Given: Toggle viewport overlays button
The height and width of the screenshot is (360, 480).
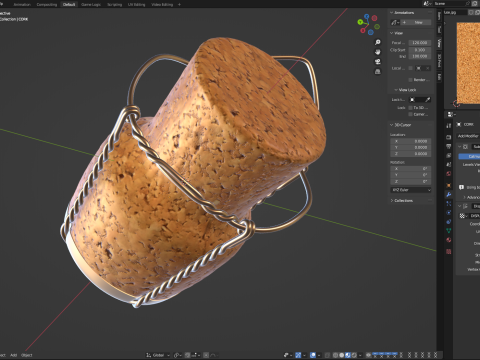Looking at the screenshot, I should [313, 355].
